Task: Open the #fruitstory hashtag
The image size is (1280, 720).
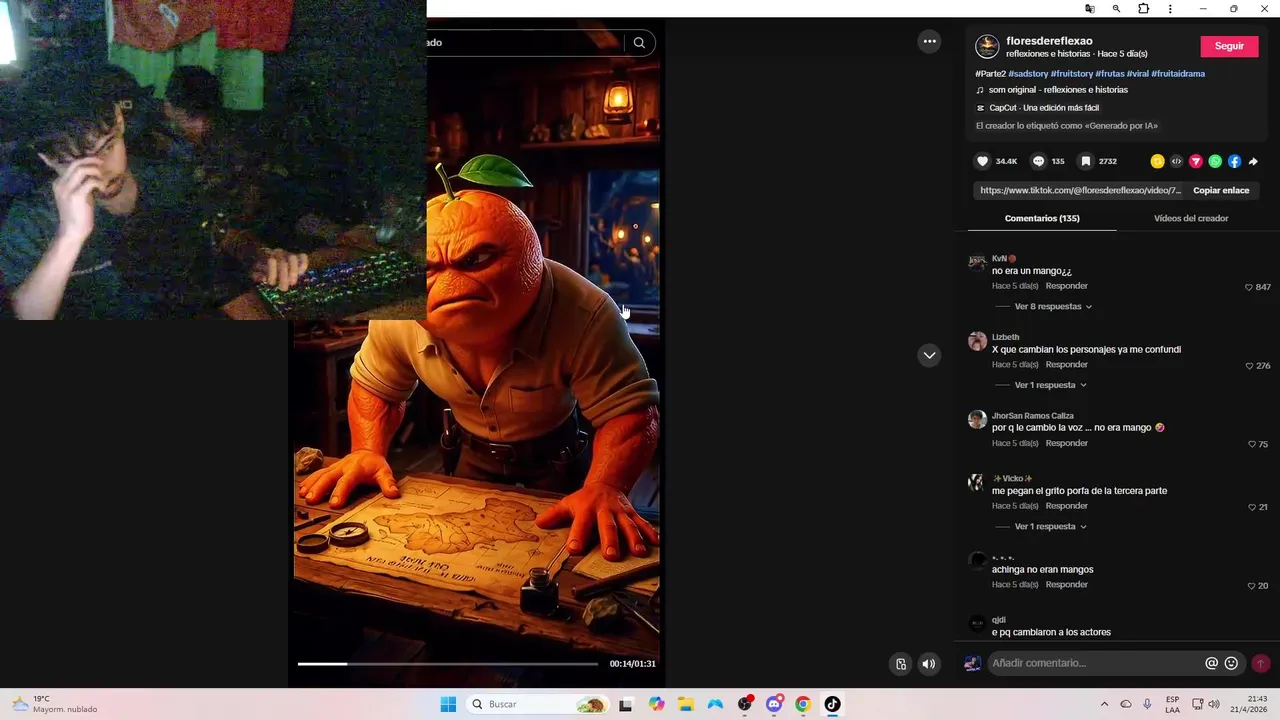Action: tap(1071, 73)
